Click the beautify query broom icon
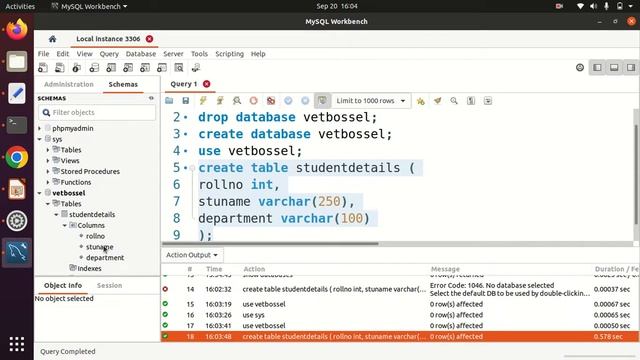 pos(438,101)
